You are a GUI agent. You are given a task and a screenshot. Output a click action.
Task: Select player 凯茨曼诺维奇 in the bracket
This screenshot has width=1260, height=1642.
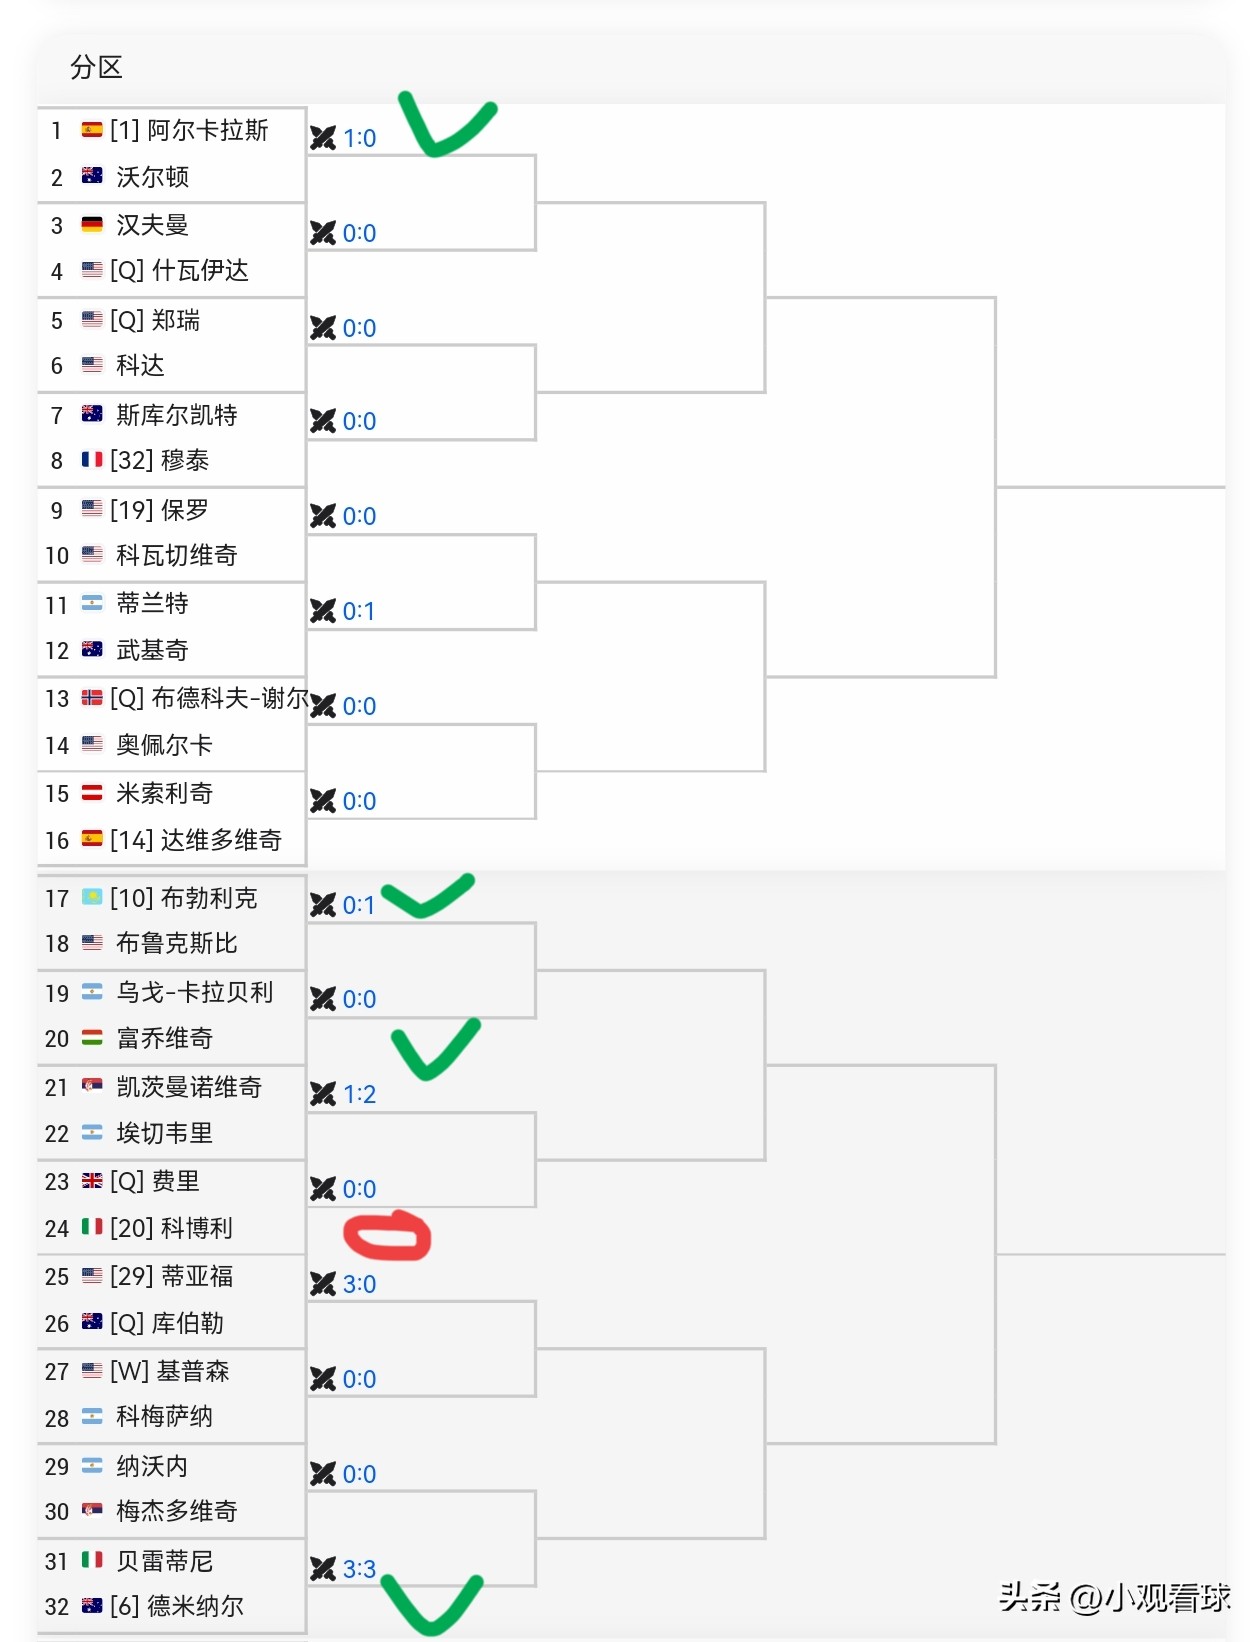(x=188, y=1087)
